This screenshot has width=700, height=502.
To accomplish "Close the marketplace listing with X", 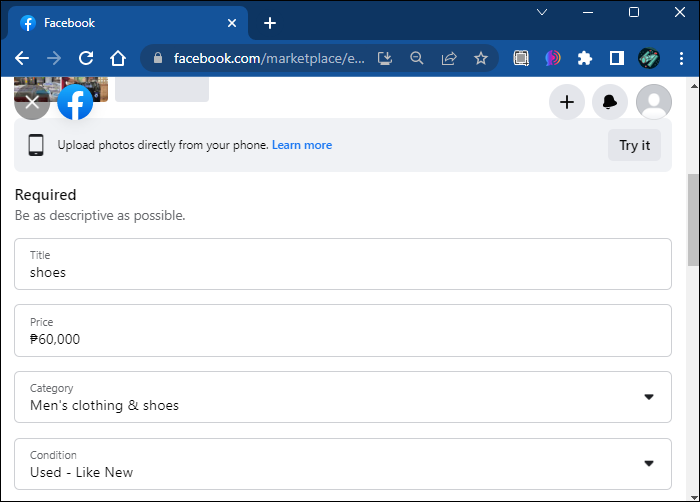I will 32,102.
